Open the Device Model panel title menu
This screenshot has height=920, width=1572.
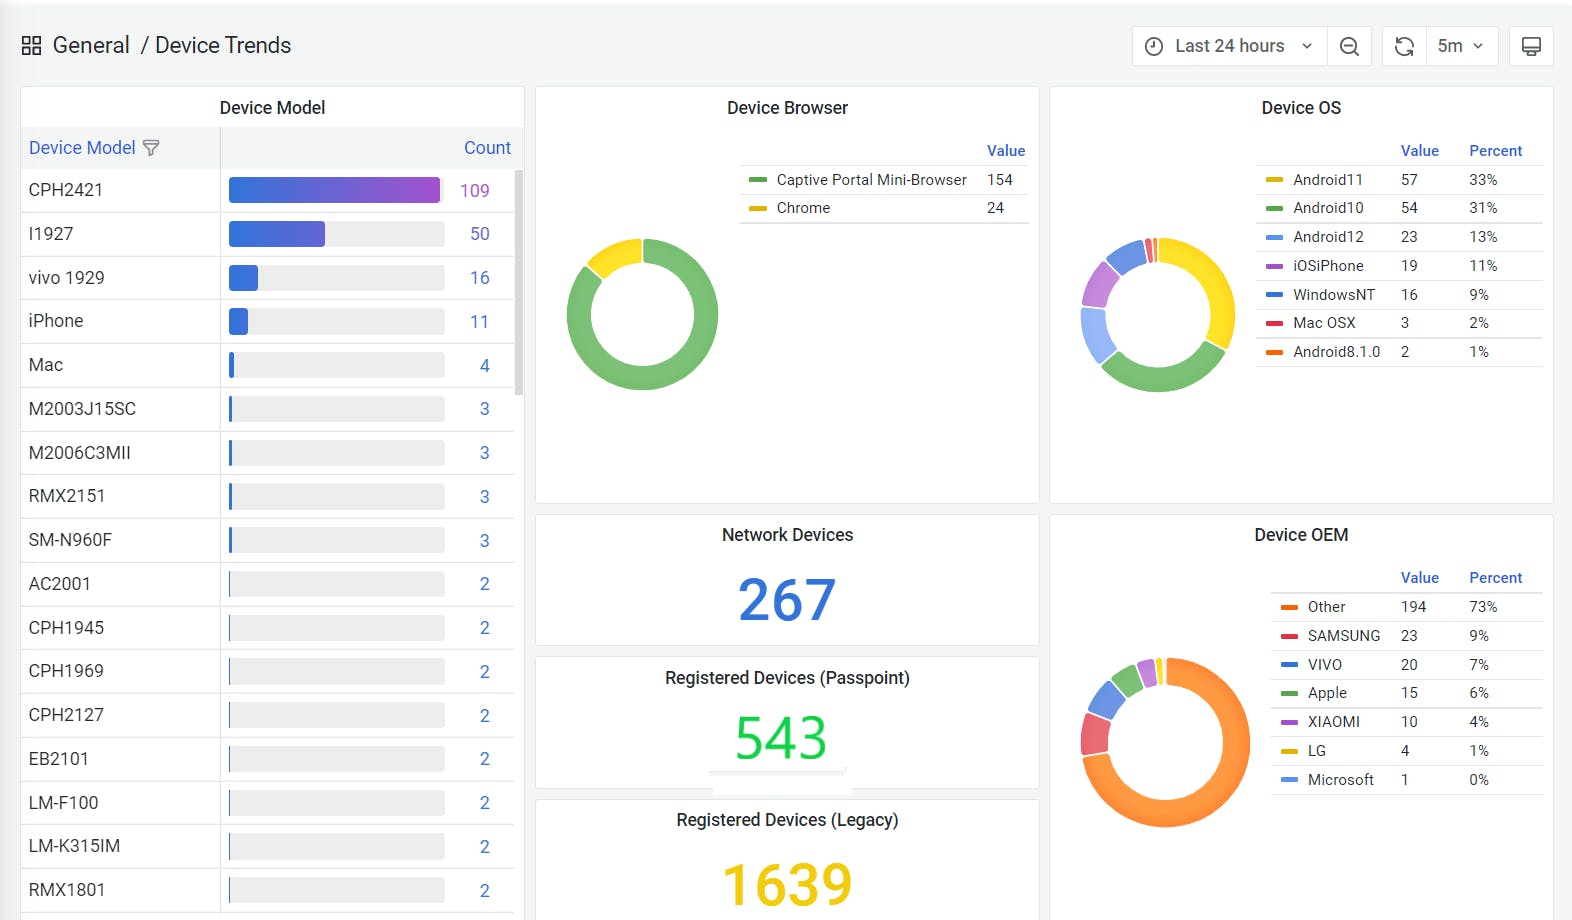click(x=272, y=108)
